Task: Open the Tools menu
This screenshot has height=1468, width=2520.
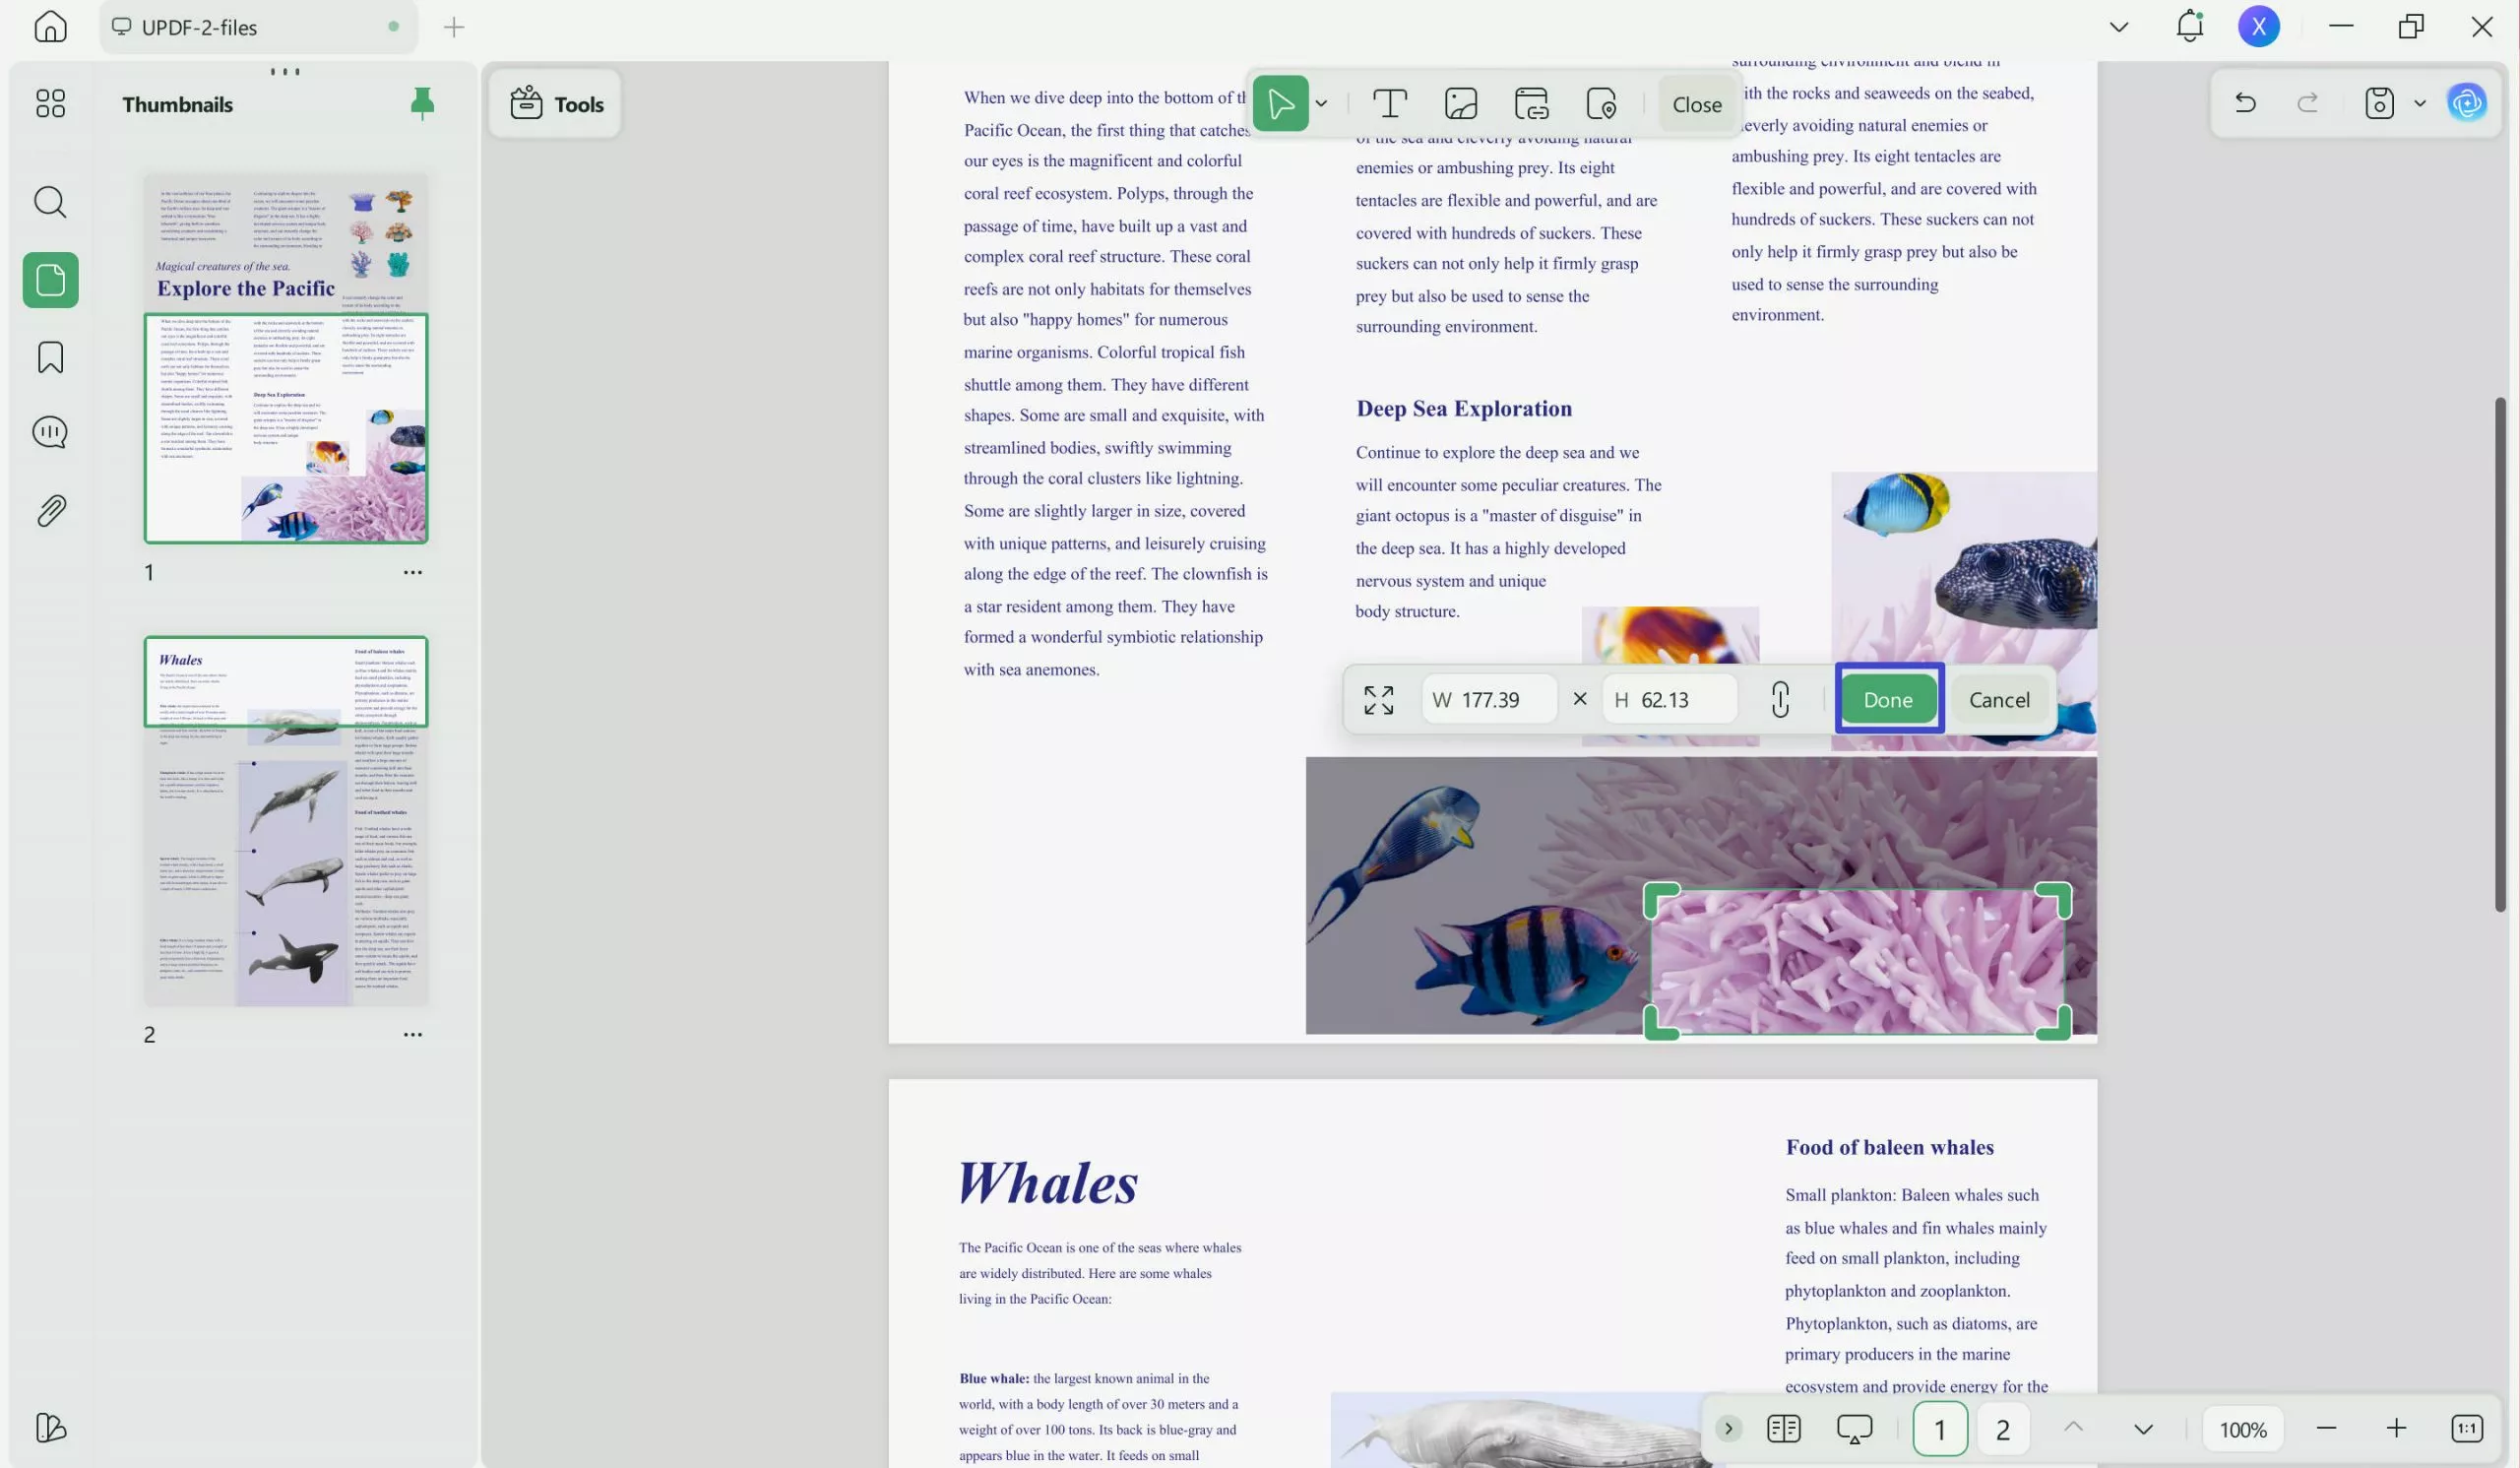Action: click(556, 104)
